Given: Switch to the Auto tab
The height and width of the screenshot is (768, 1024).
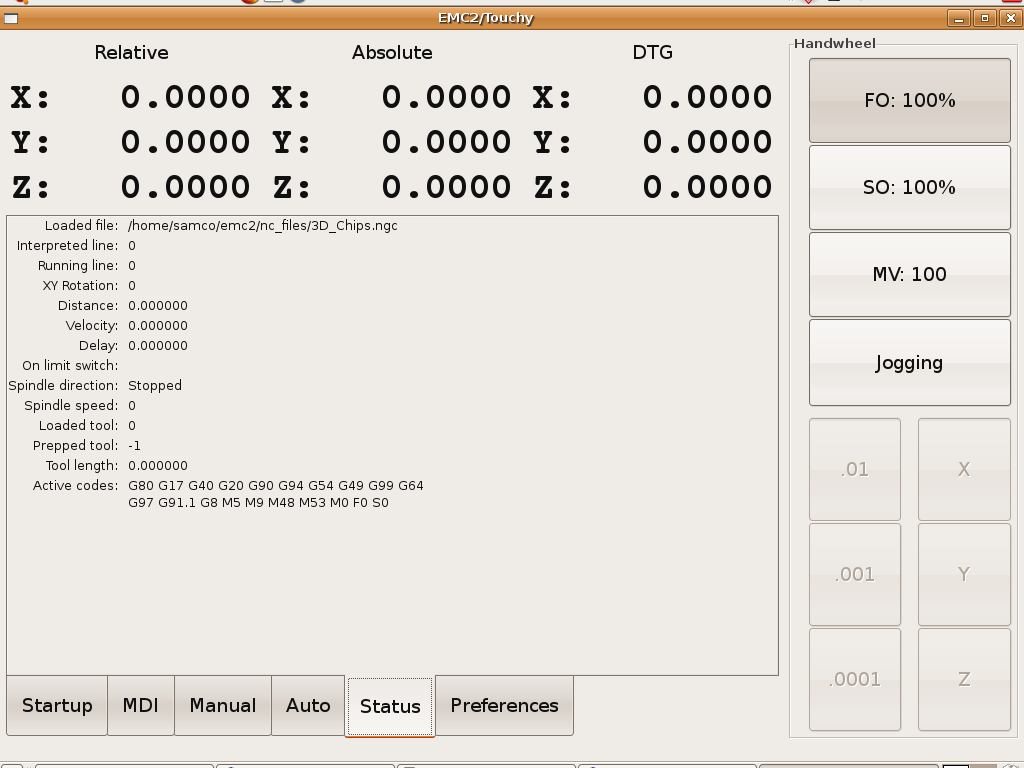Looking at the screenshot, I should click(x=308, y=705).
